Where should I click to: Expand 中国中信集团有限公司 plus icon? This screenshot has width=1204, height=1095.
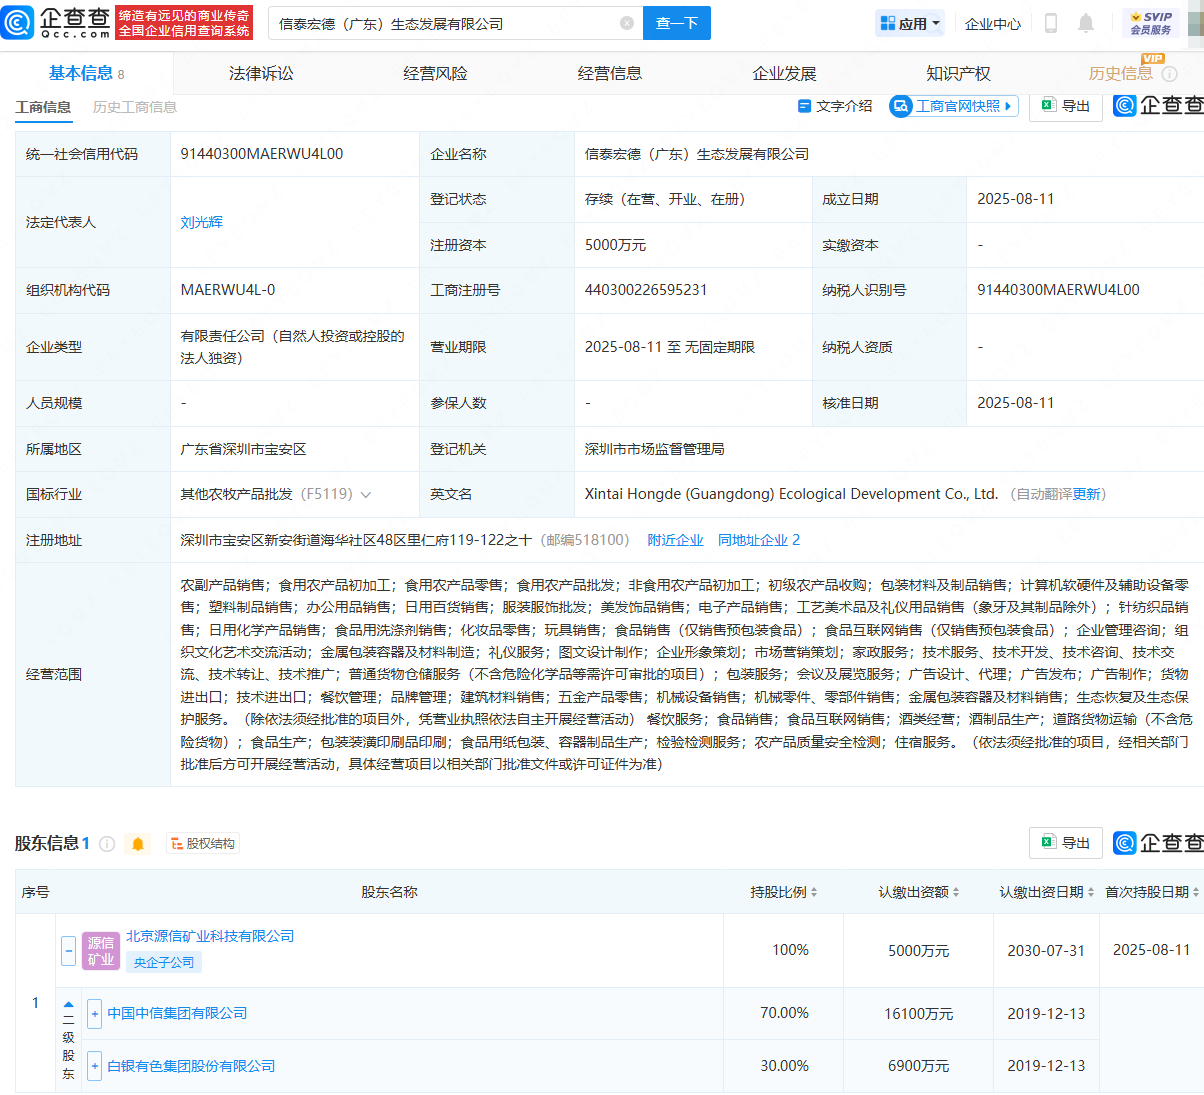pos(95,1013)
